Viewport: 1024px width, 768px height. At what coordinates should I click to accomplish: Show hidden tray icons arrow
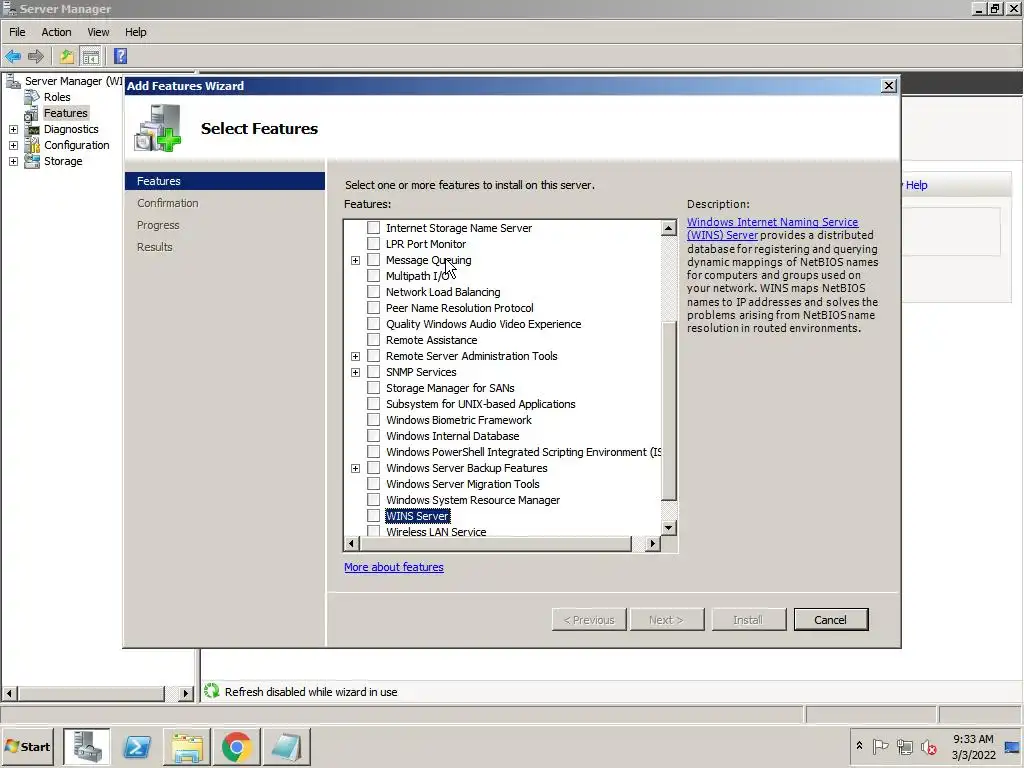tap(859, 745)
